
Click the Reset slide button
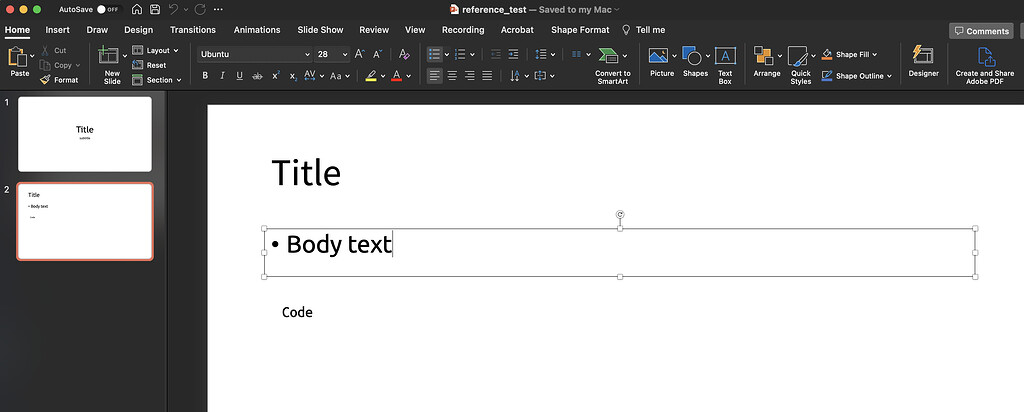149,65
